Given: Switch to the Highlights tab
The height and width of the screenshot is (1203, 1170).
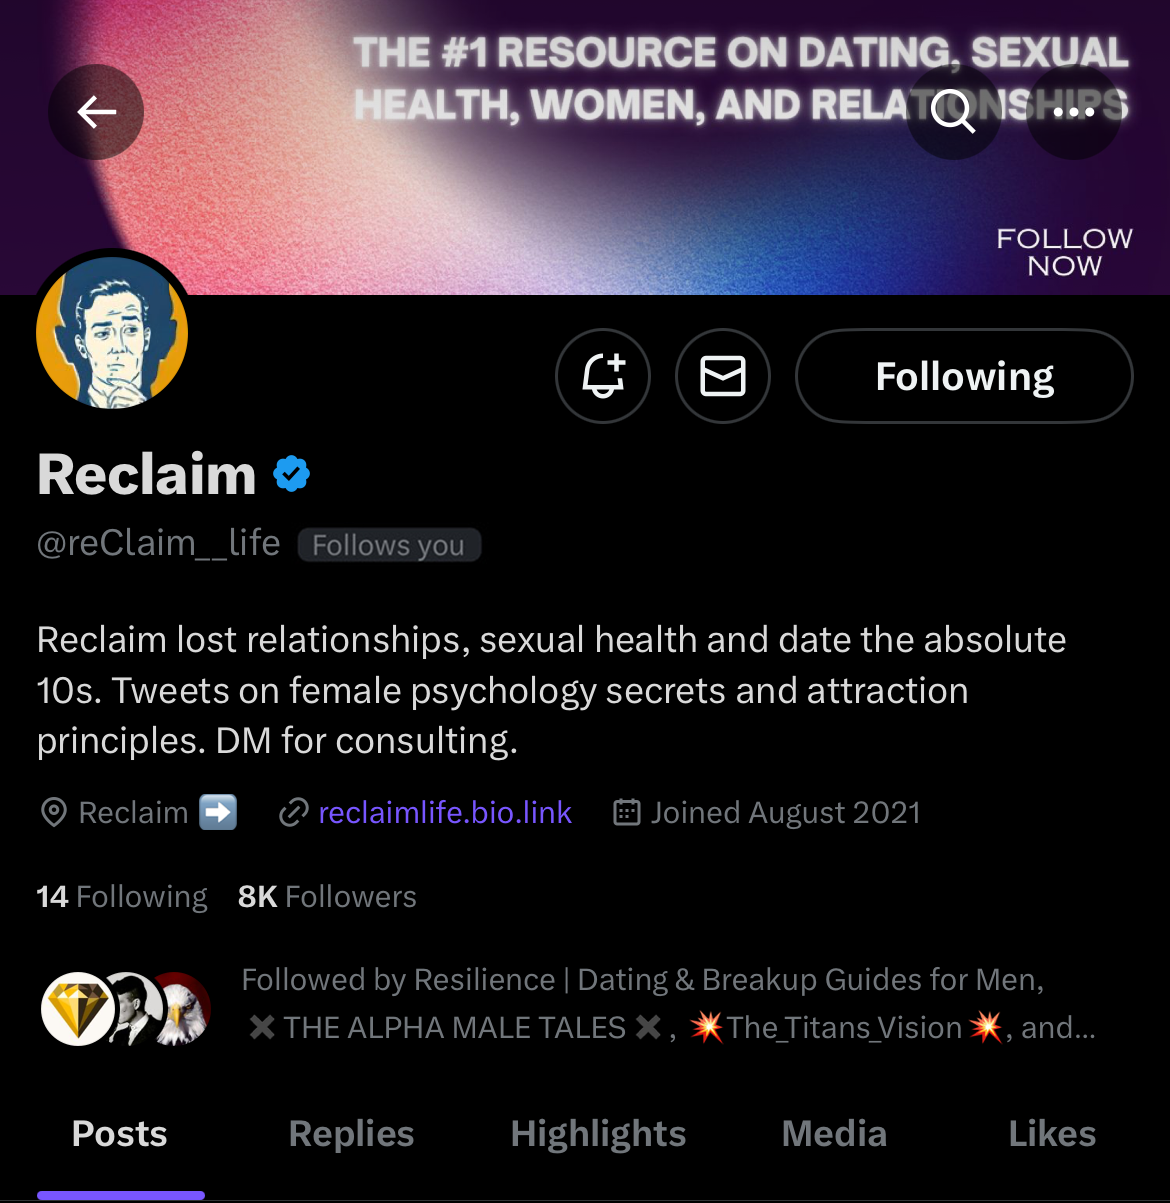Looking at the screenshot, I should coord(598,1134).
